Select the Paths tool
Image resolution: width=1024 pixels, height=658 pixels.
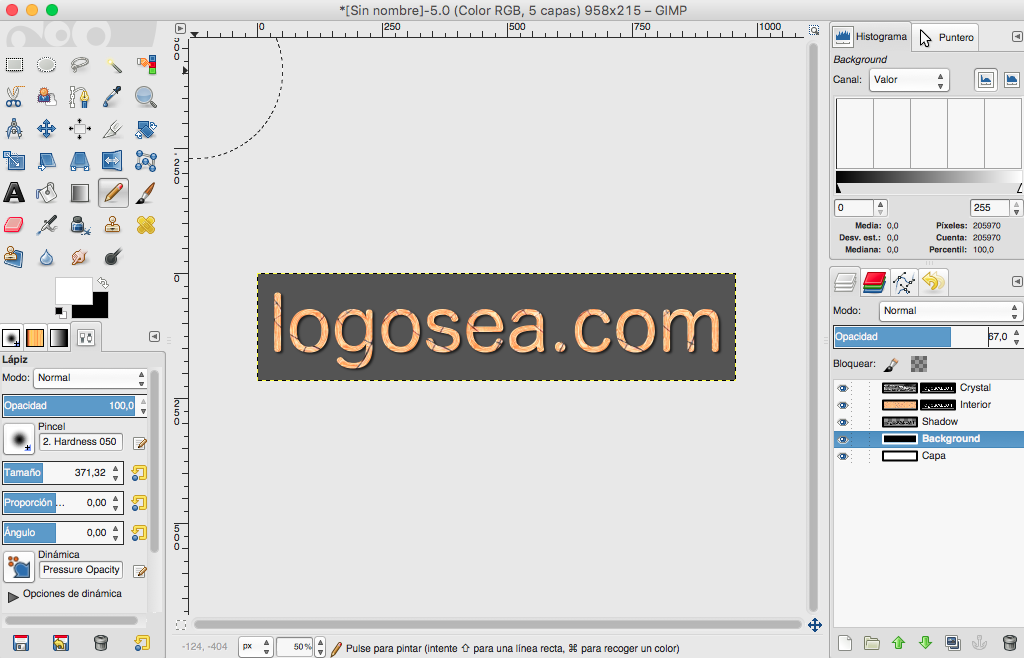(x=80, y=97)
